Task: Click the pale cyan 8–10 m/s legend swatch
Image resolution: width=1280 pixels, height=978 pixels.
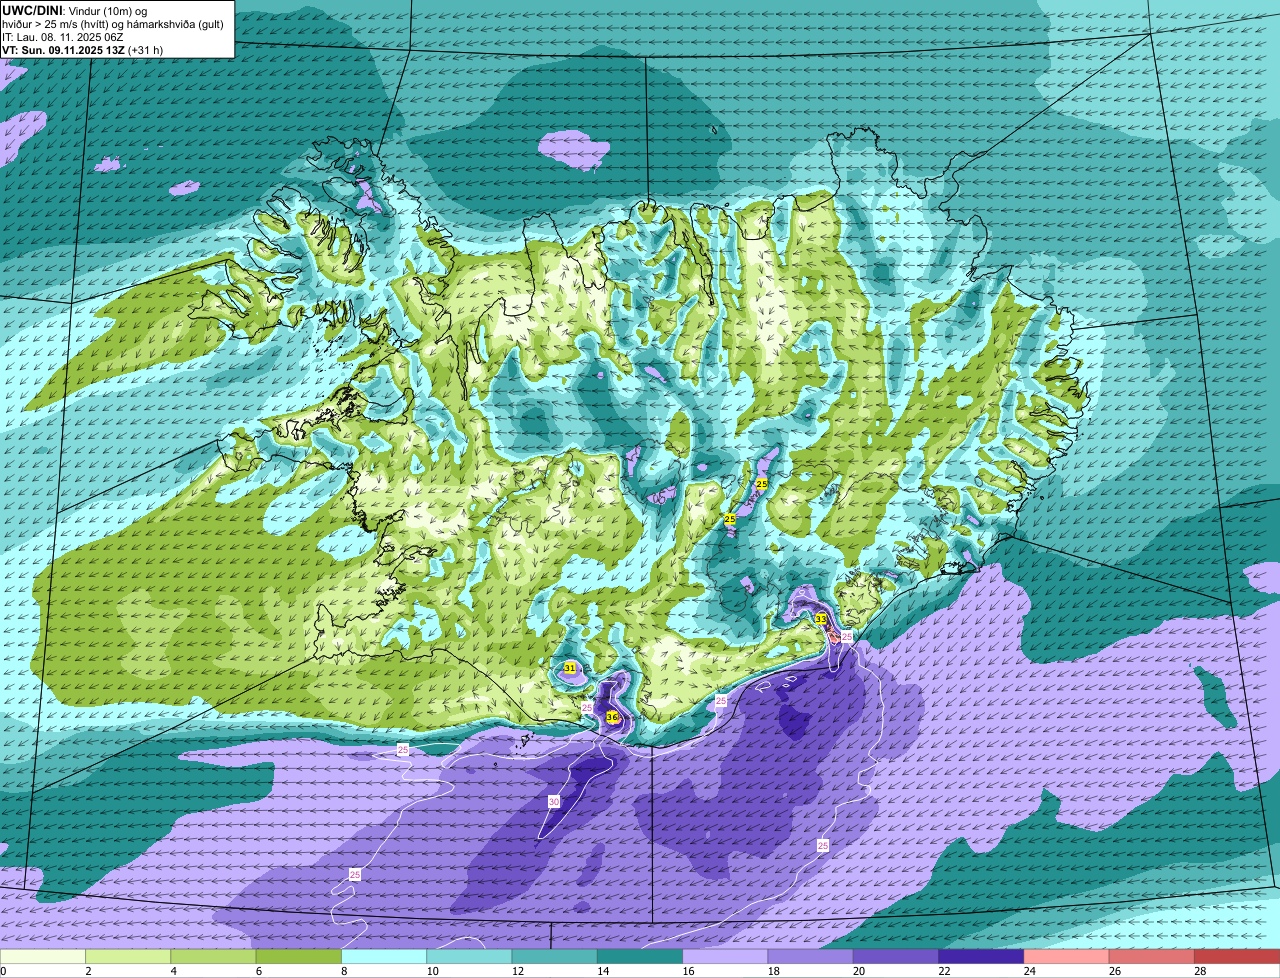Action: click(384, 956)
